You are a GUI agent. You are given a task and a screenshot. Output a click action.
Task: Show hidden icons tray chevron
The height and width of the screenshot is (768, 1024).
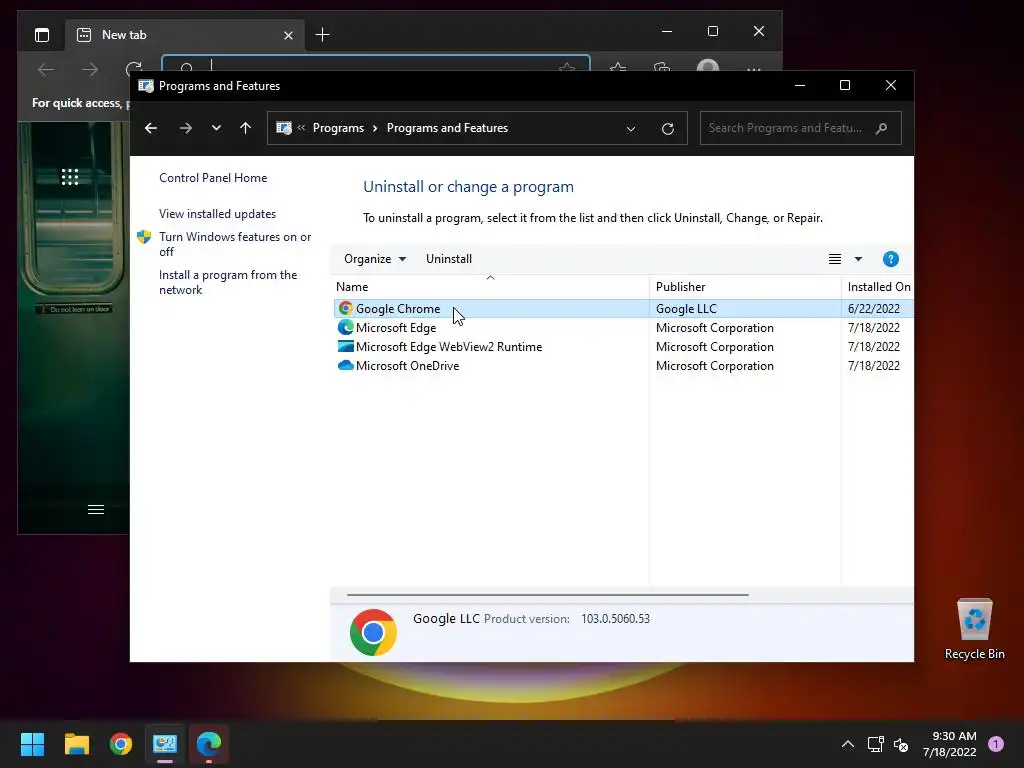(x=848, y=744)
